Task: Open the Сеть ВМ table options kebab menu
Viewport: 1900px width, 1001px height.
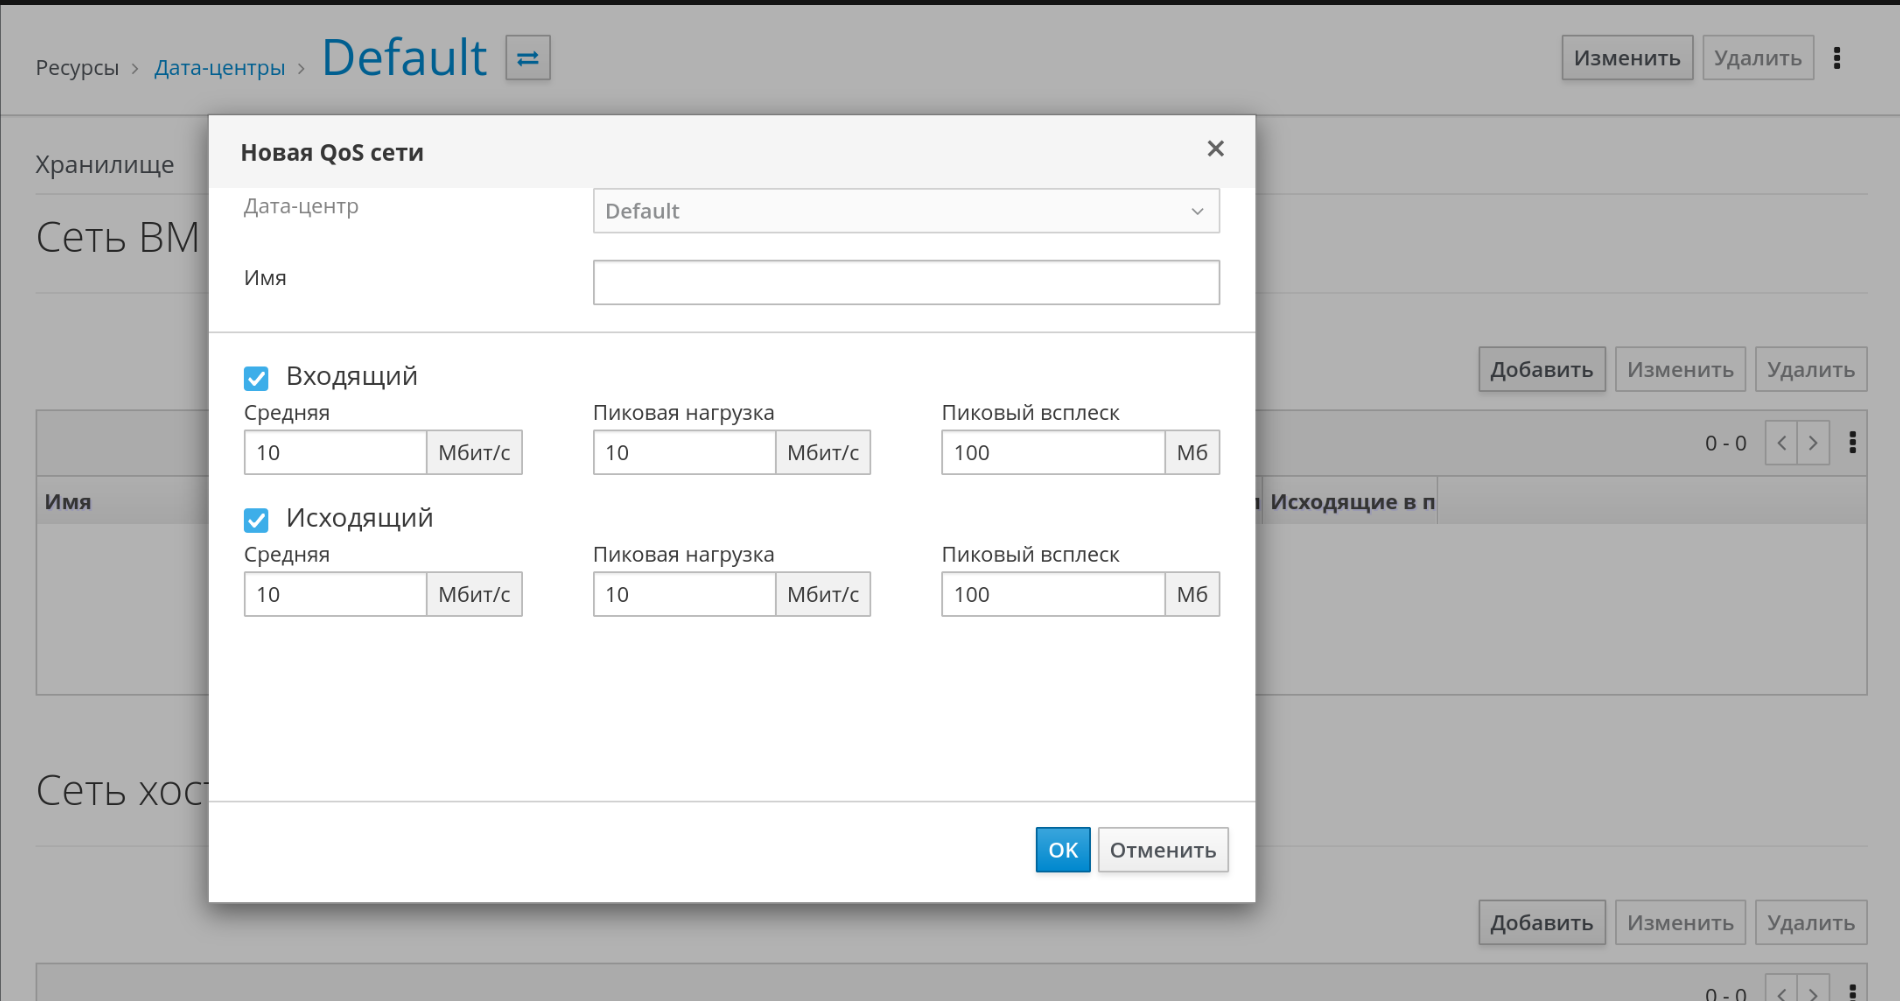Action: pyautogui.click(x=1852, y=443)
